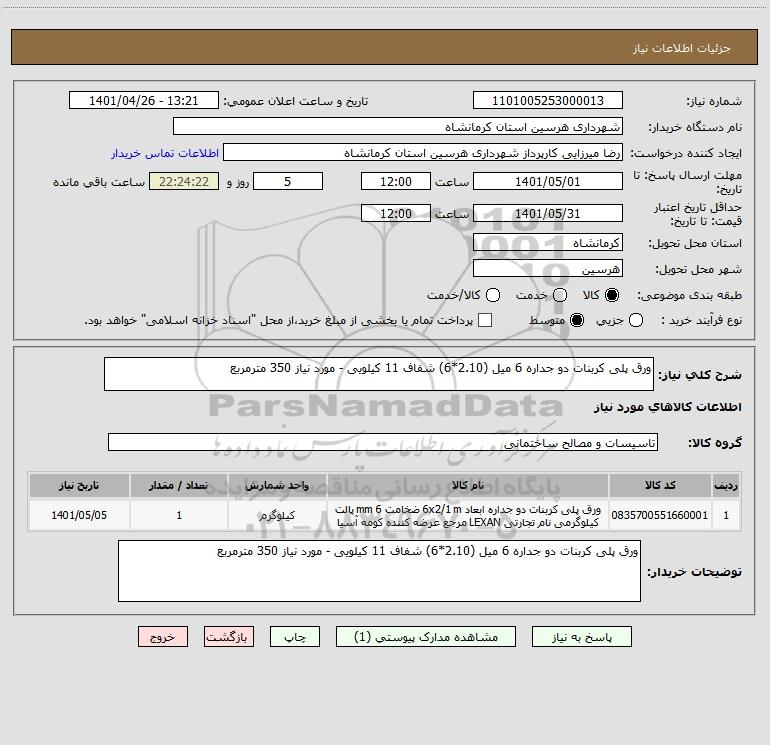Open مشاهده مدارک پیوستی (1) button
The height and width of the screenshot is (745, 770).
426,637
